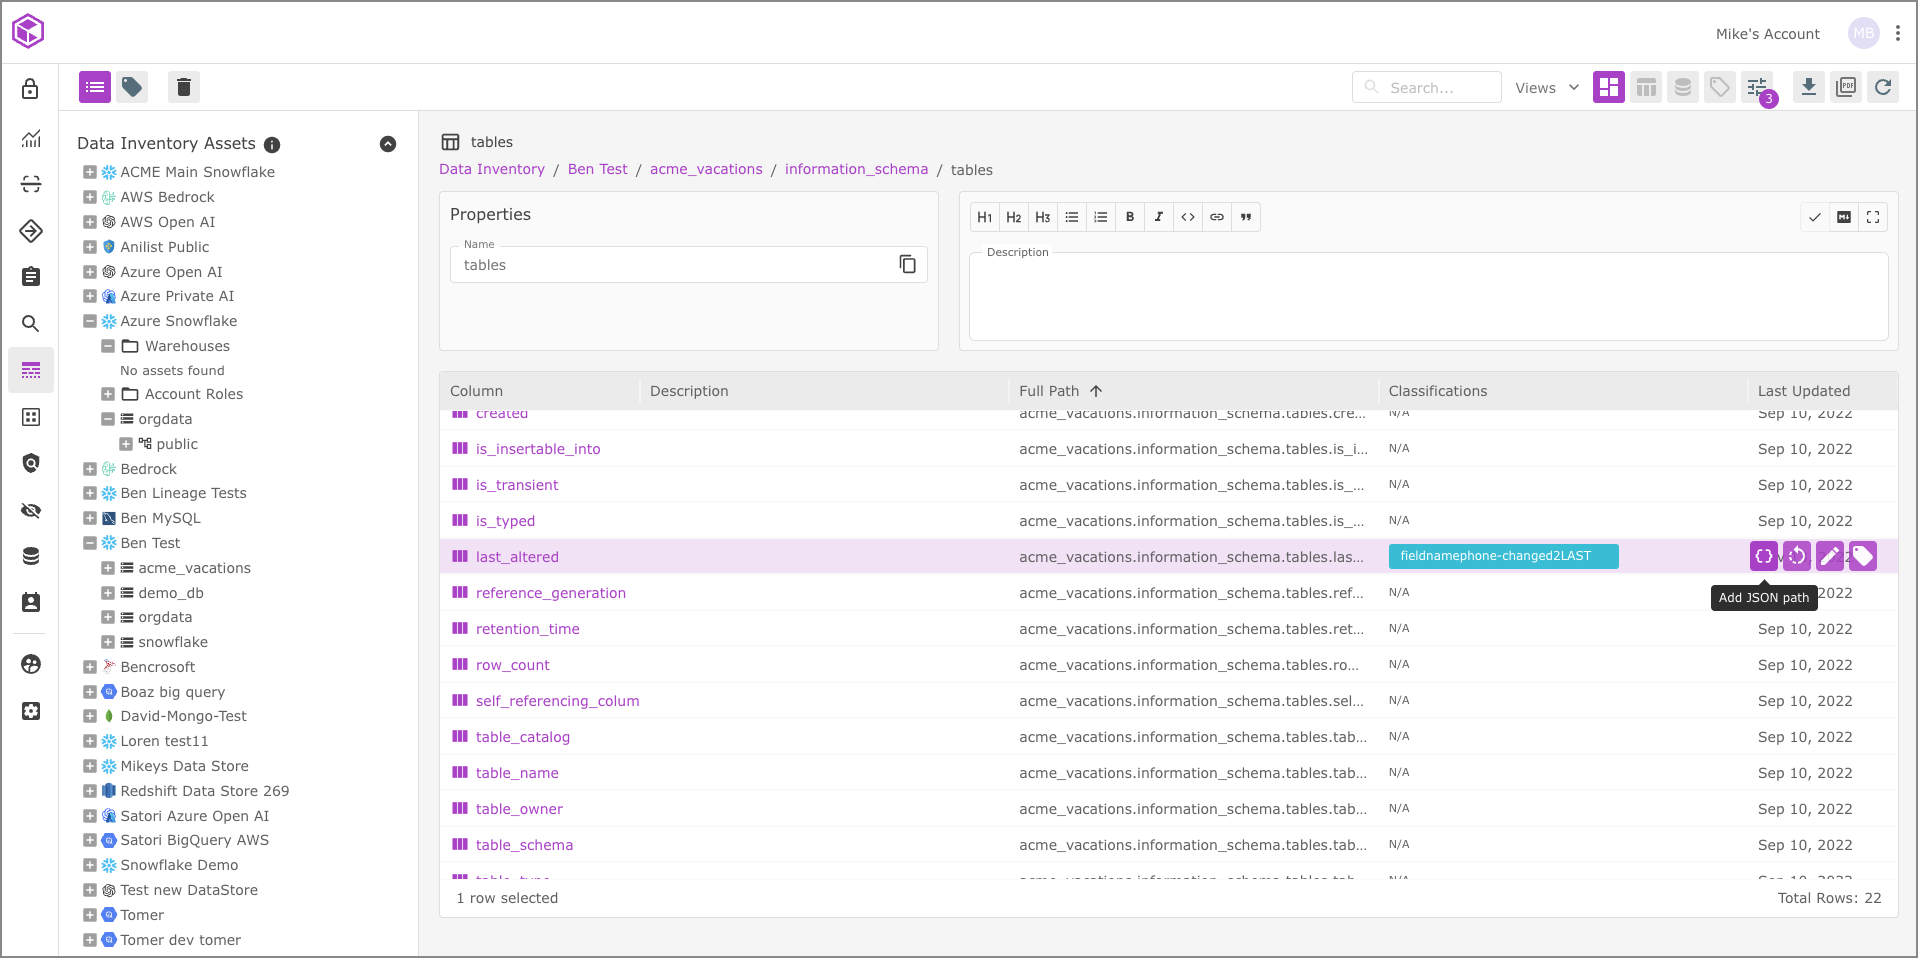Viewport: 1918px width, 958px height.
Task: Click the PDF export icon
Action: coord(1846,87)
